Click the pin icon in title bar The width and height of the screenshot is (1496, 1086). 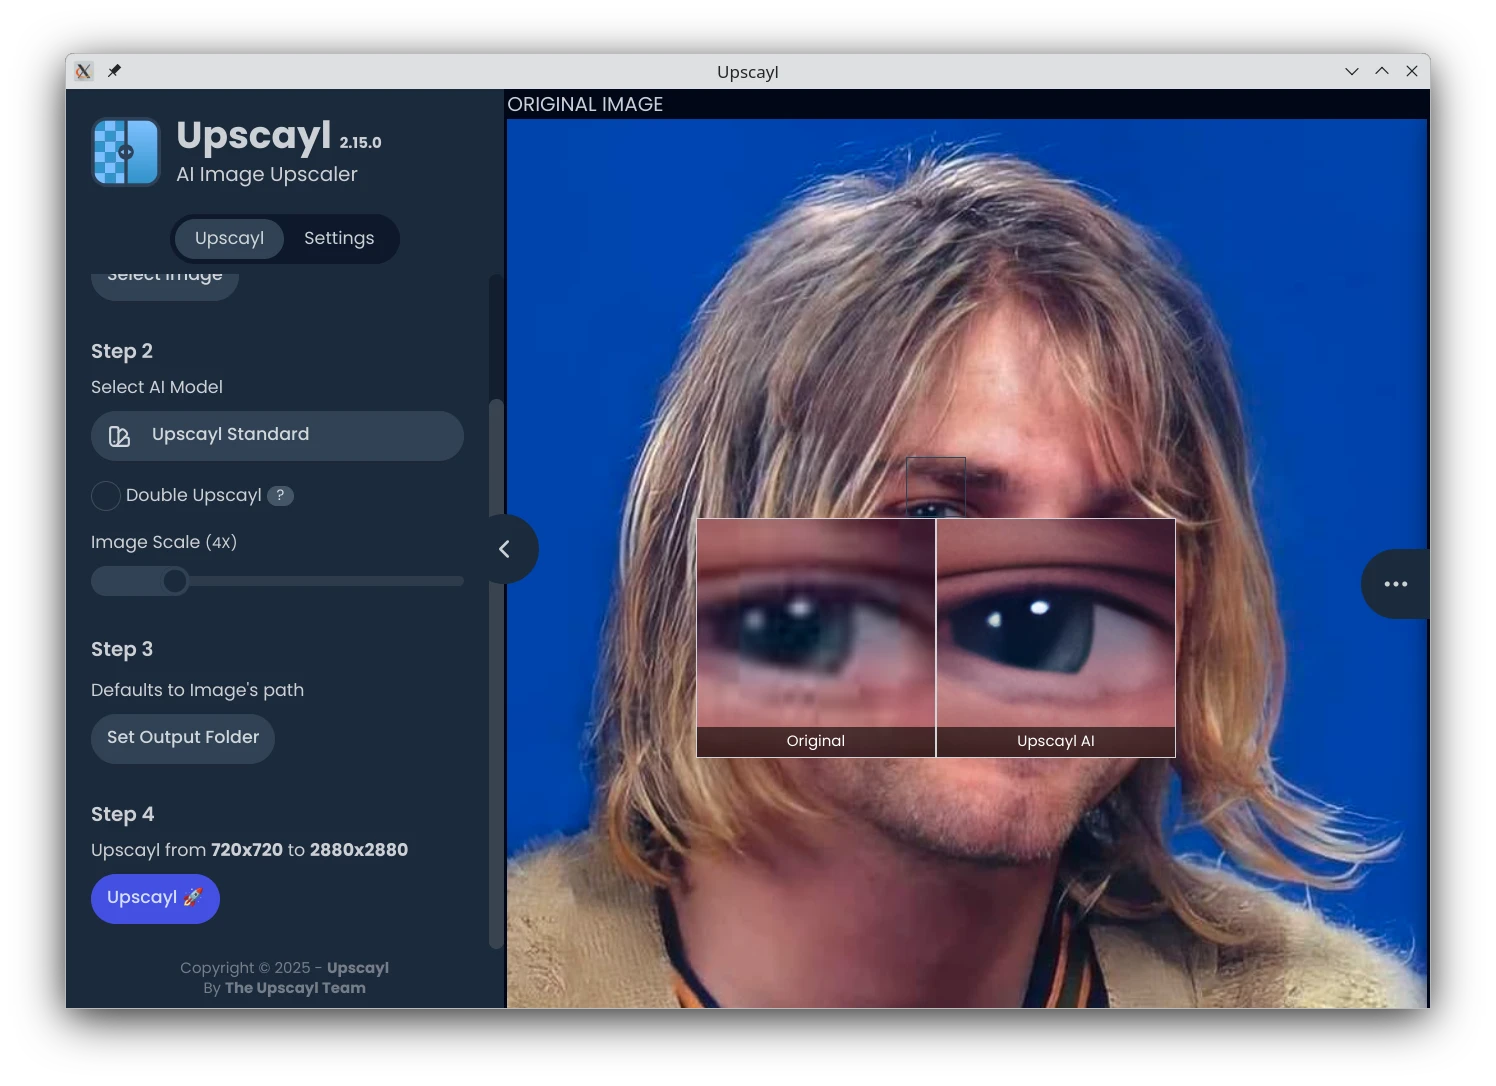[114, 71]
